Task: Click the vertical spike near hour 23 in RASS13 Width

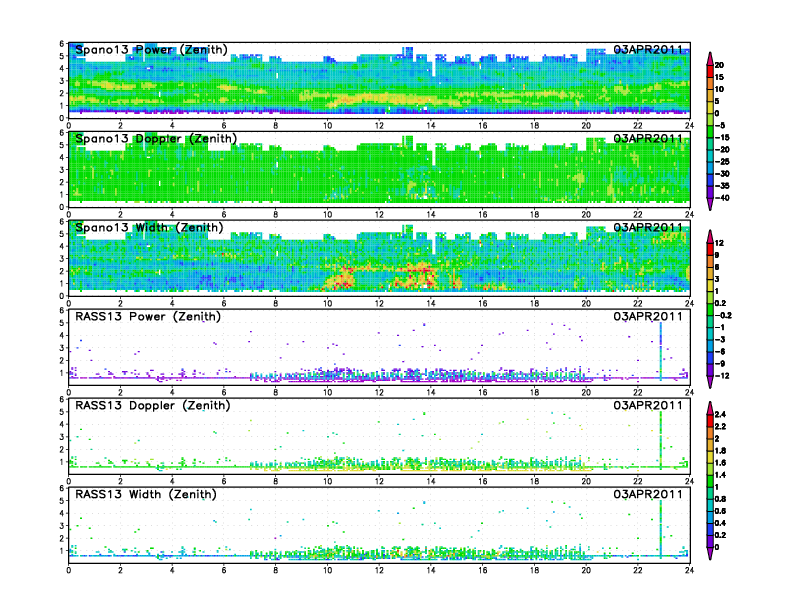Action: click(661, 529)
